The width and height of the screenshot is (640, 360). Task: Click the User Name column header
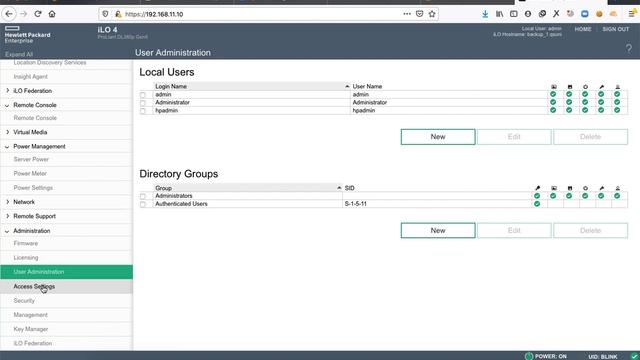[367, 87]
